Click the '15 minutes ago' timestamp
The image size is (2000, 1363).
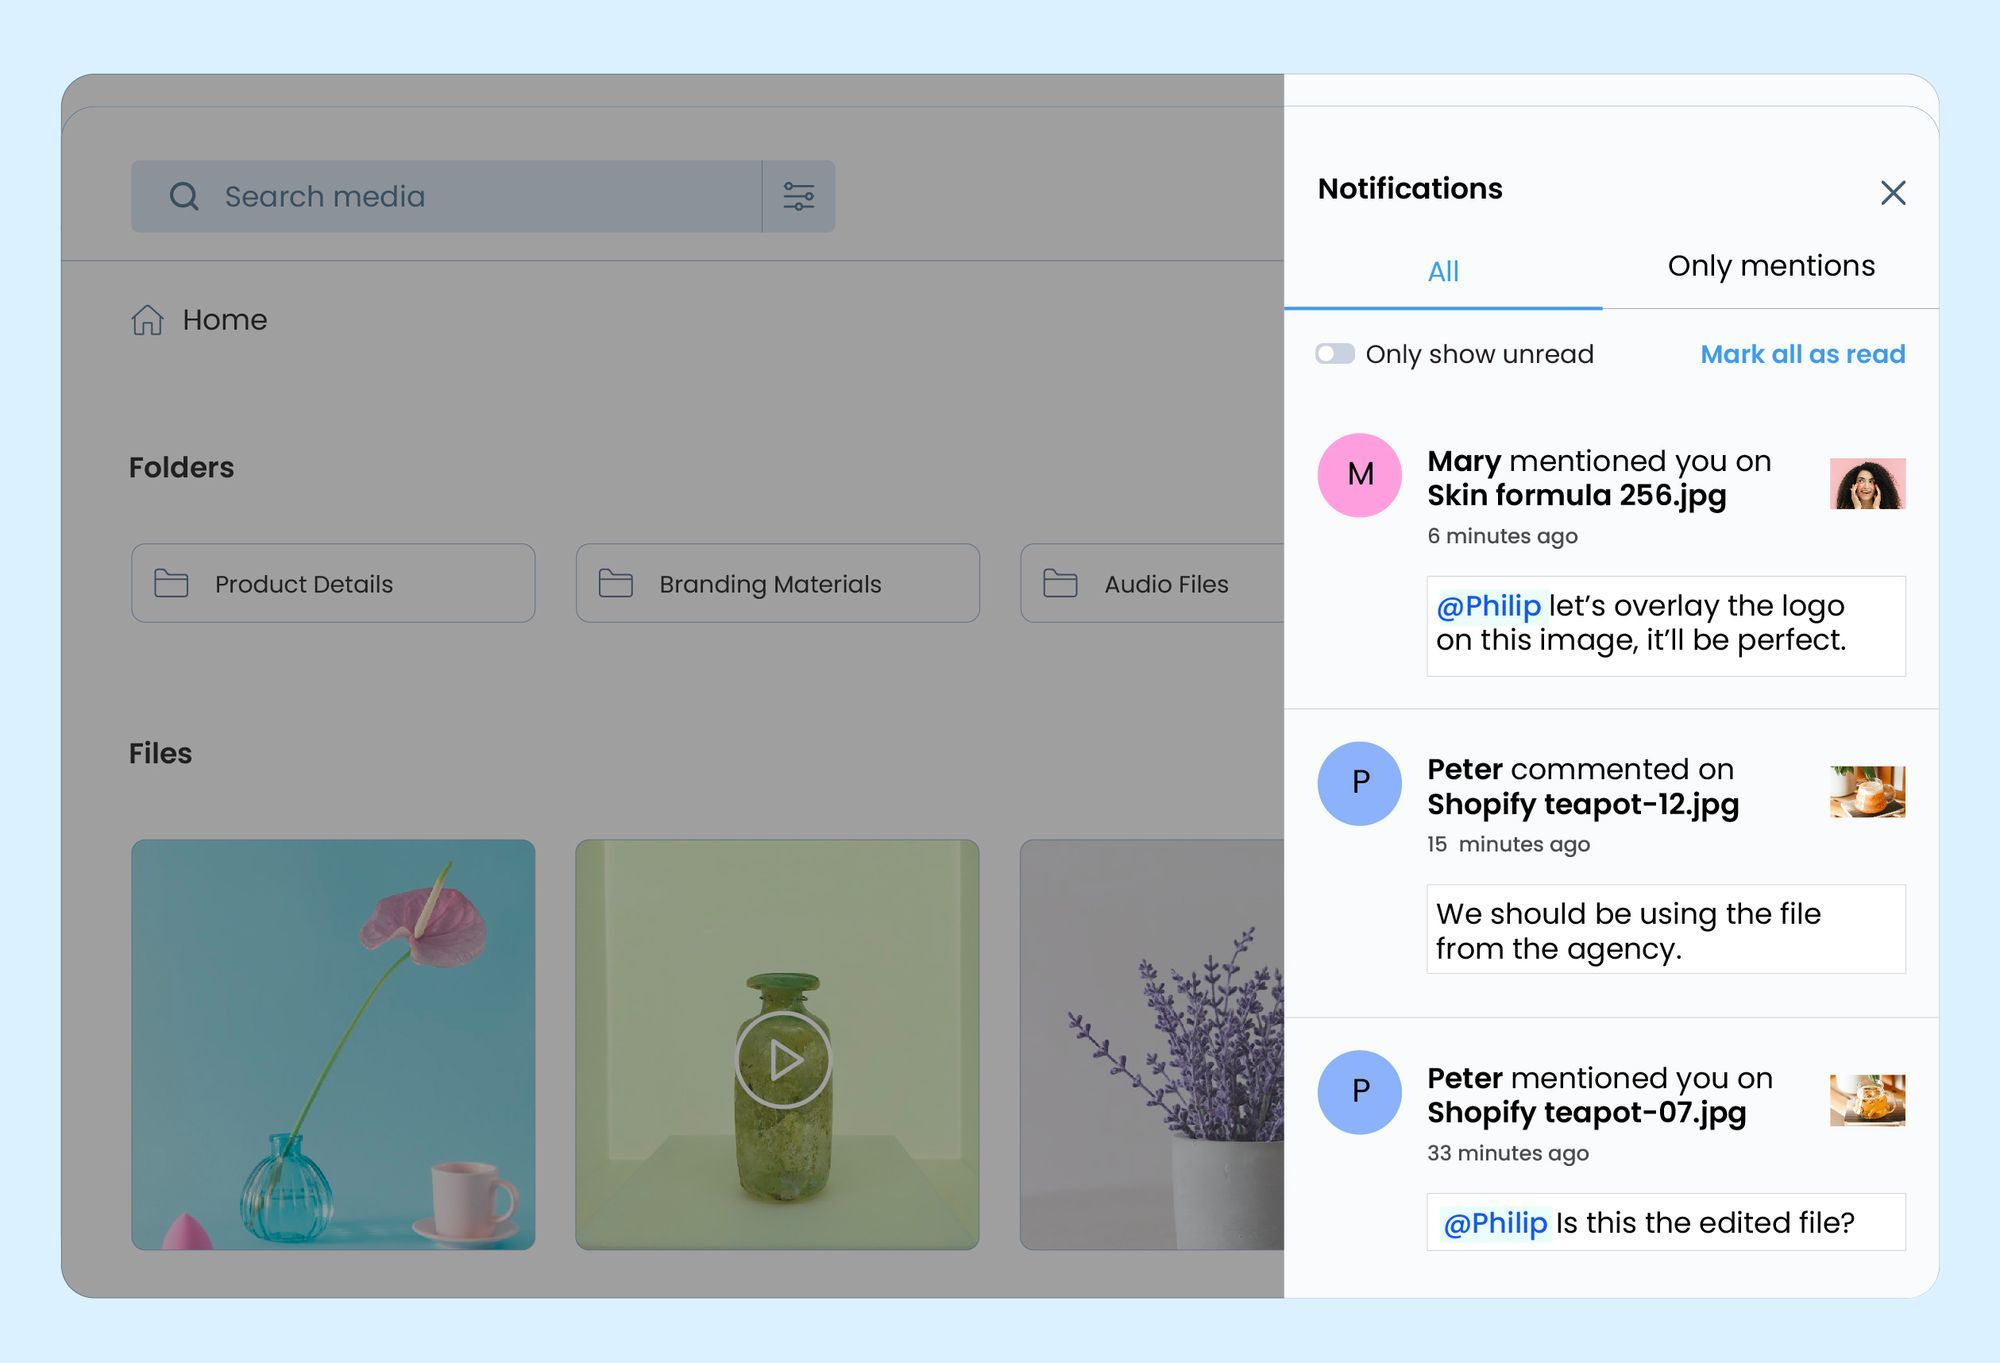[x=1508, y=844]
